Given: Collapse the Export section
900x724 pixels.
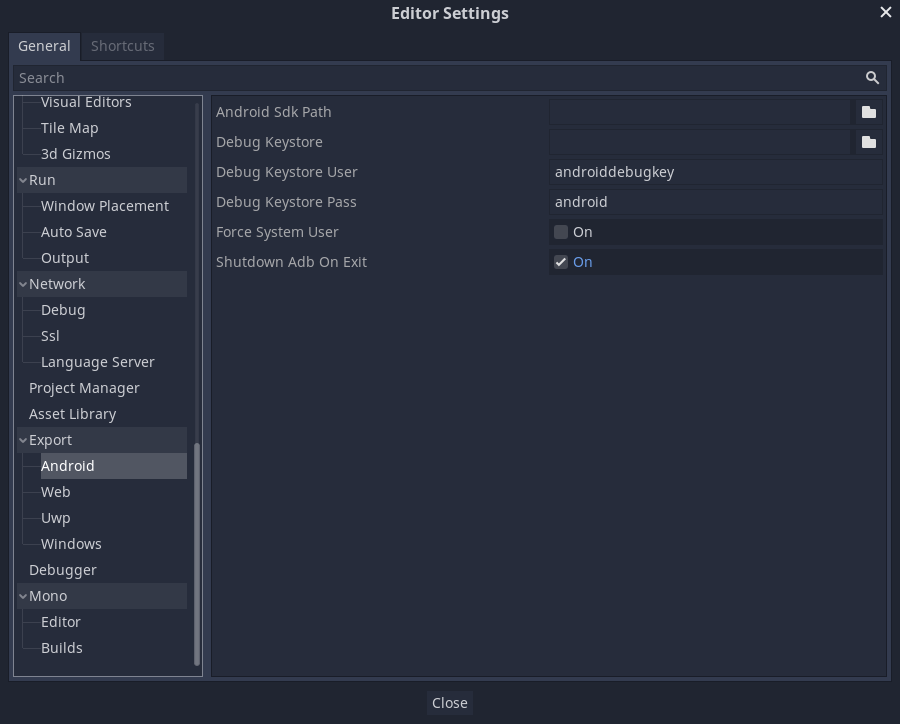Looking at the screenshot, I should pyautogui.click(x=22, y=439).
